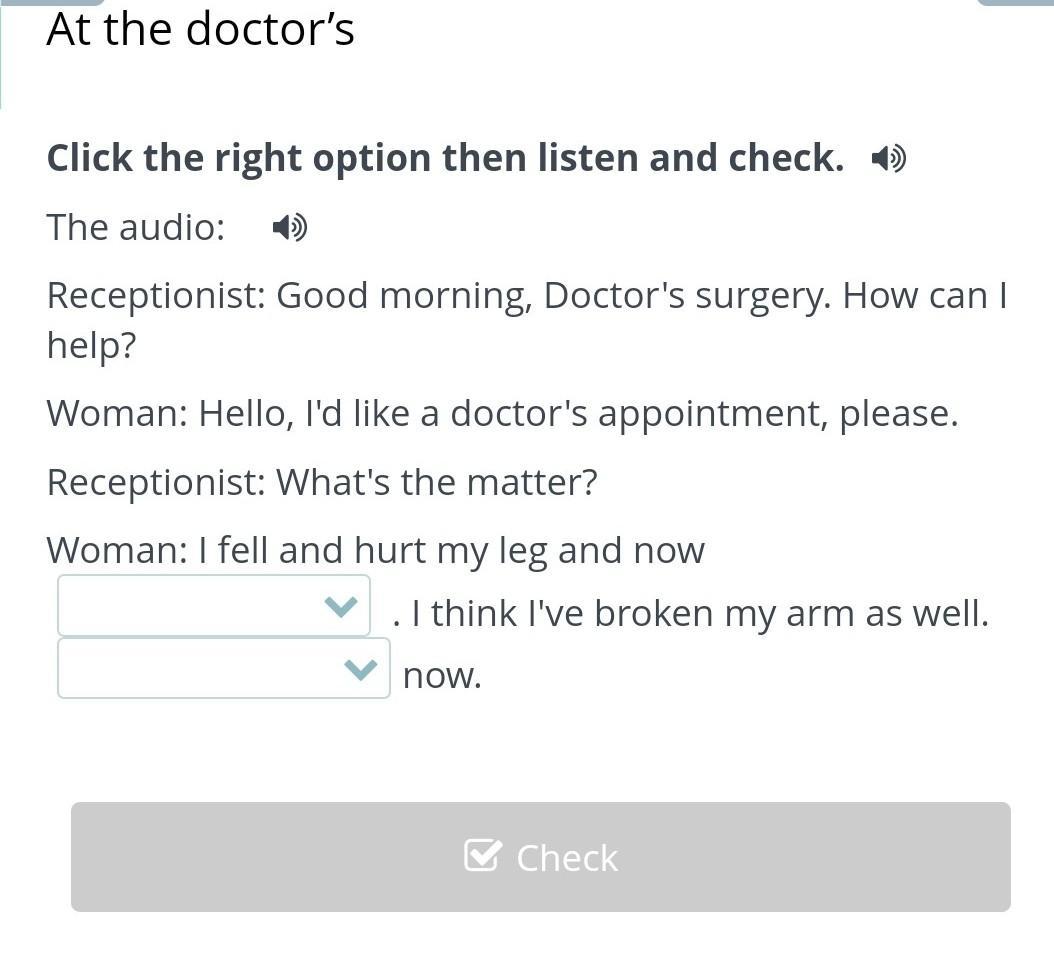Screen dimensions: 1054x977
Task: Expand first dropdown using its chevron arrow
Action: [341, 606]
